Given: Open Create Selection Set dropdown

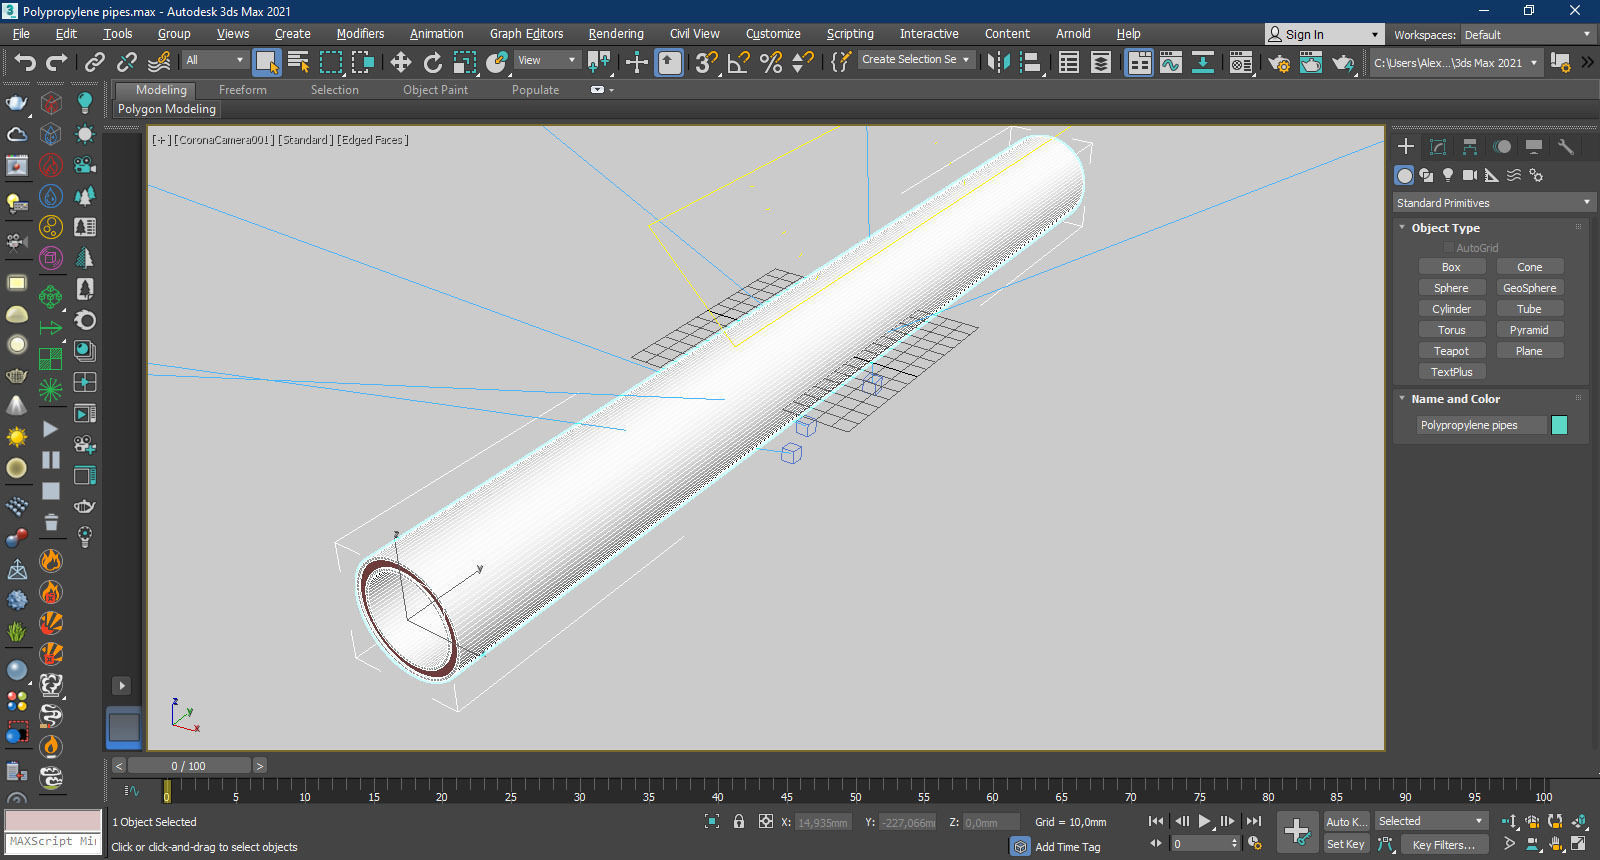Looking at the screenshot, I should tap(916, 60).
